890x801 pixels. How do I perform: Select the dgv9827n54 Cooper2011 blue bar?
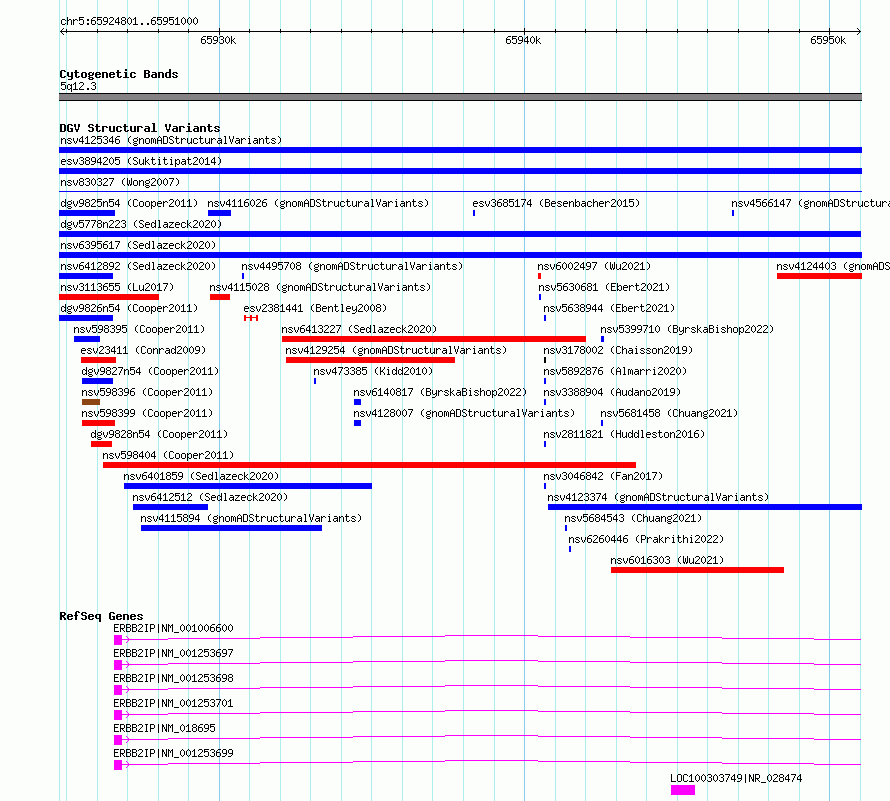coord(97,381)
